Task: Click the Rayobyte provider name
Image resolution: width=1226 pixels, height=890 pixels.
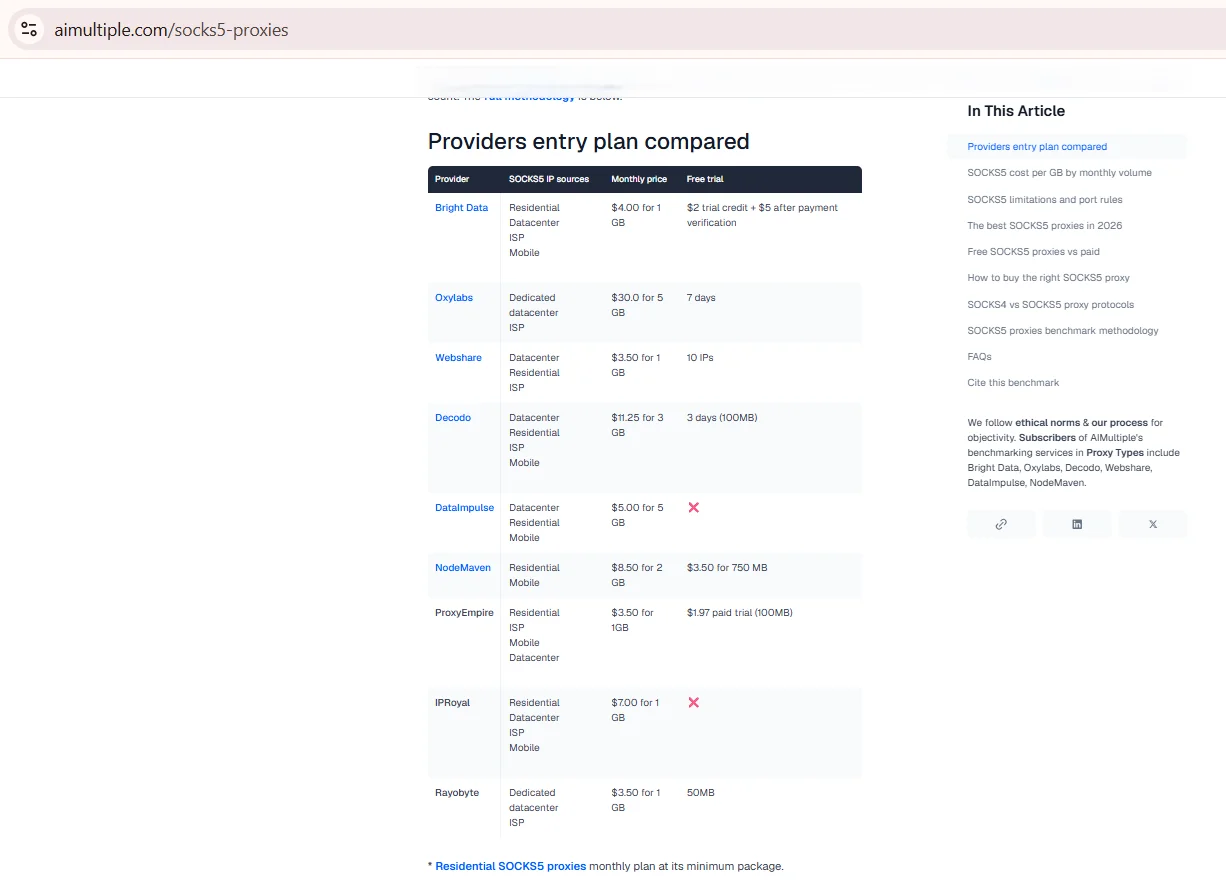Action: (x=457, y=792)
